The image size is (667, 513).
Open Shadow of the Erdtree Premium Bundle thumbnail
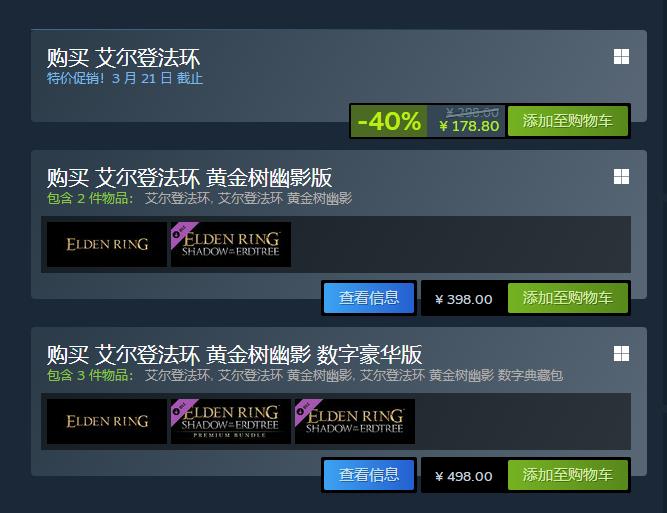pos(231,421)
